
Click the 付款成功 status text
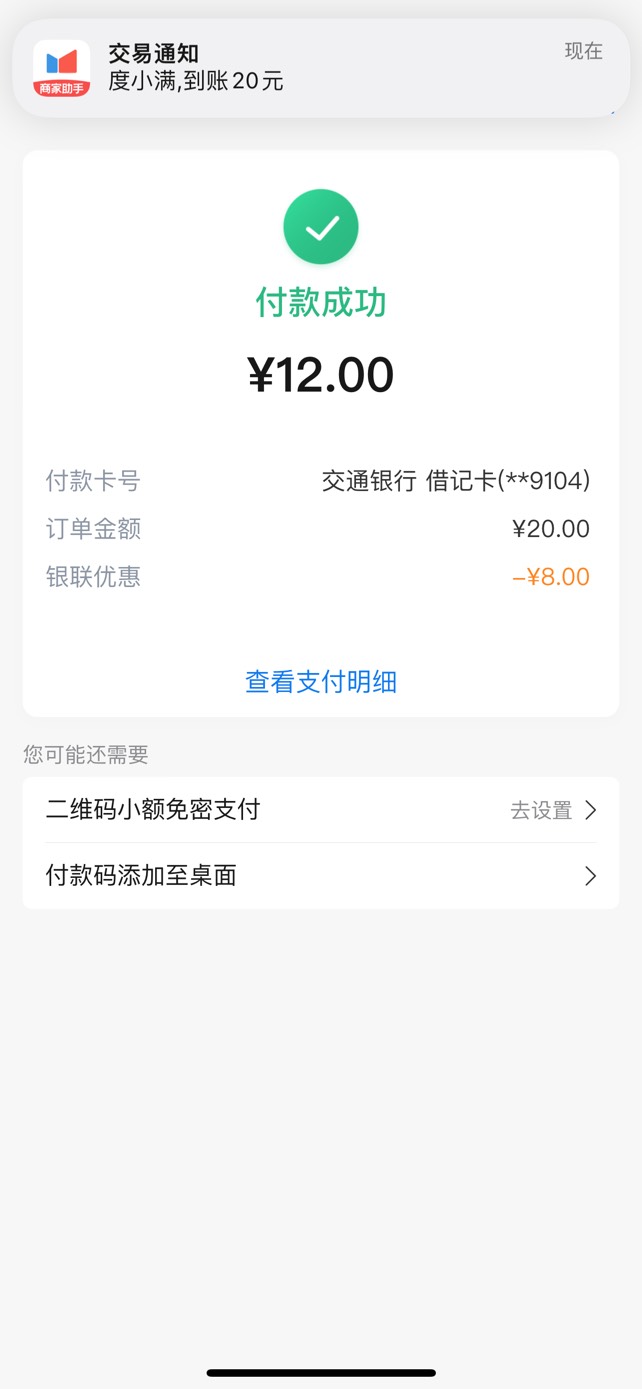tap(321, 302)
